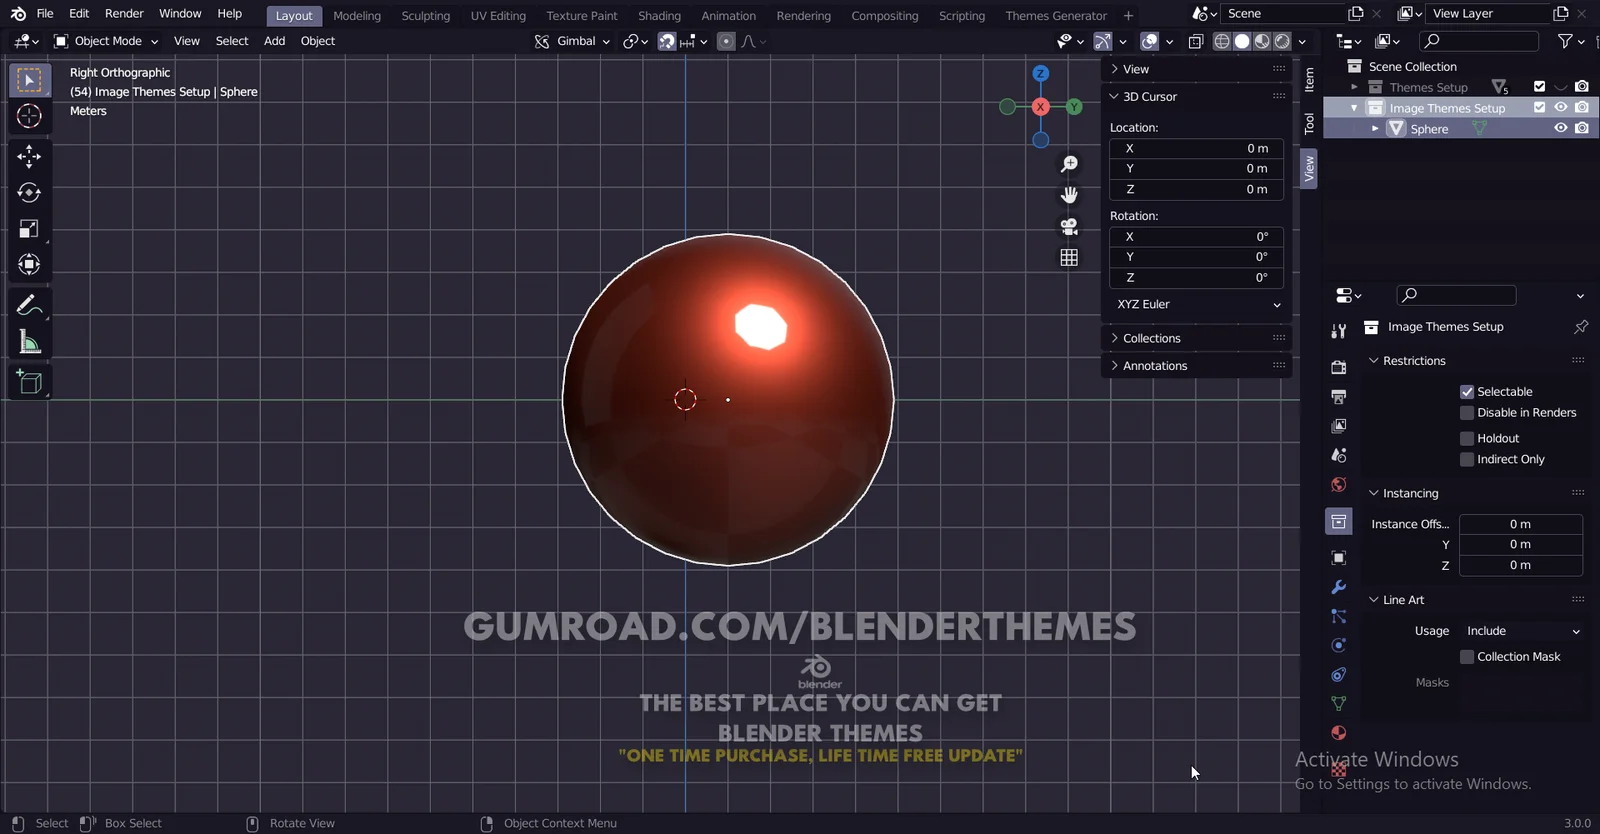
Task: Open the Tool properties tab icon
Action: coord(1339,331)
